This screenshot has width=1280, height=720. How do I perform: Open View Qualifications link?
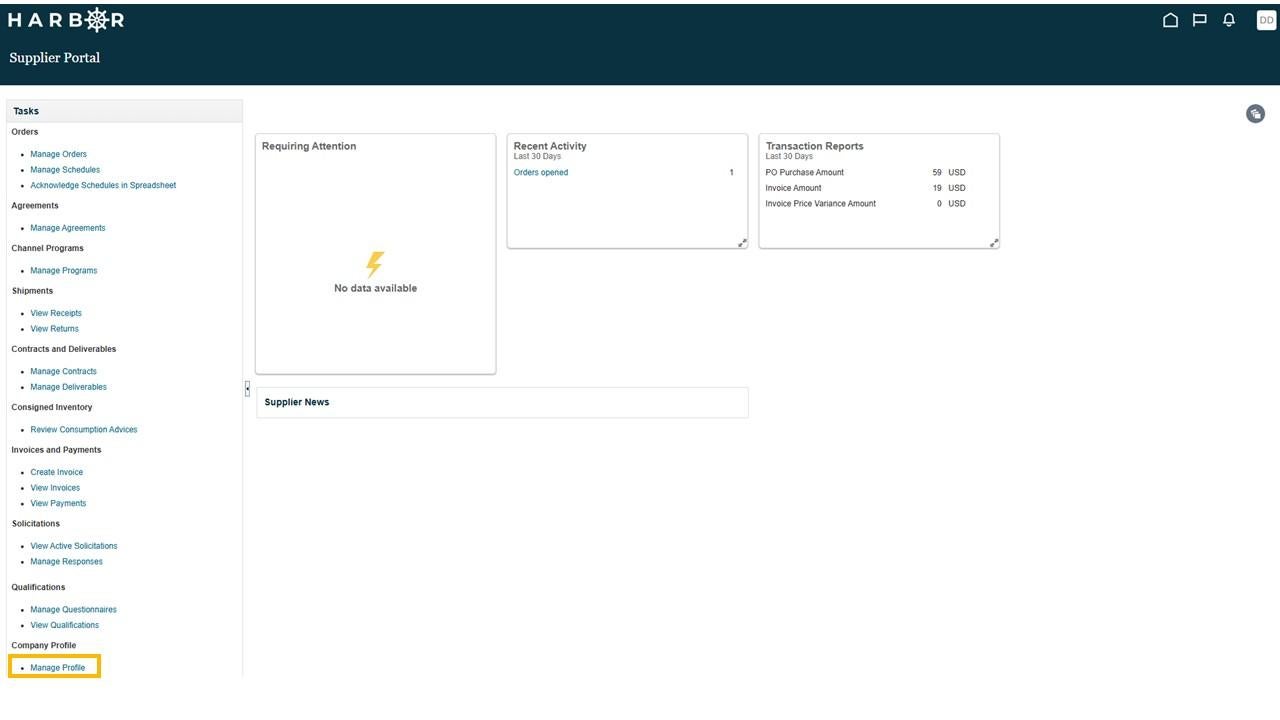[x=65, y=625]
